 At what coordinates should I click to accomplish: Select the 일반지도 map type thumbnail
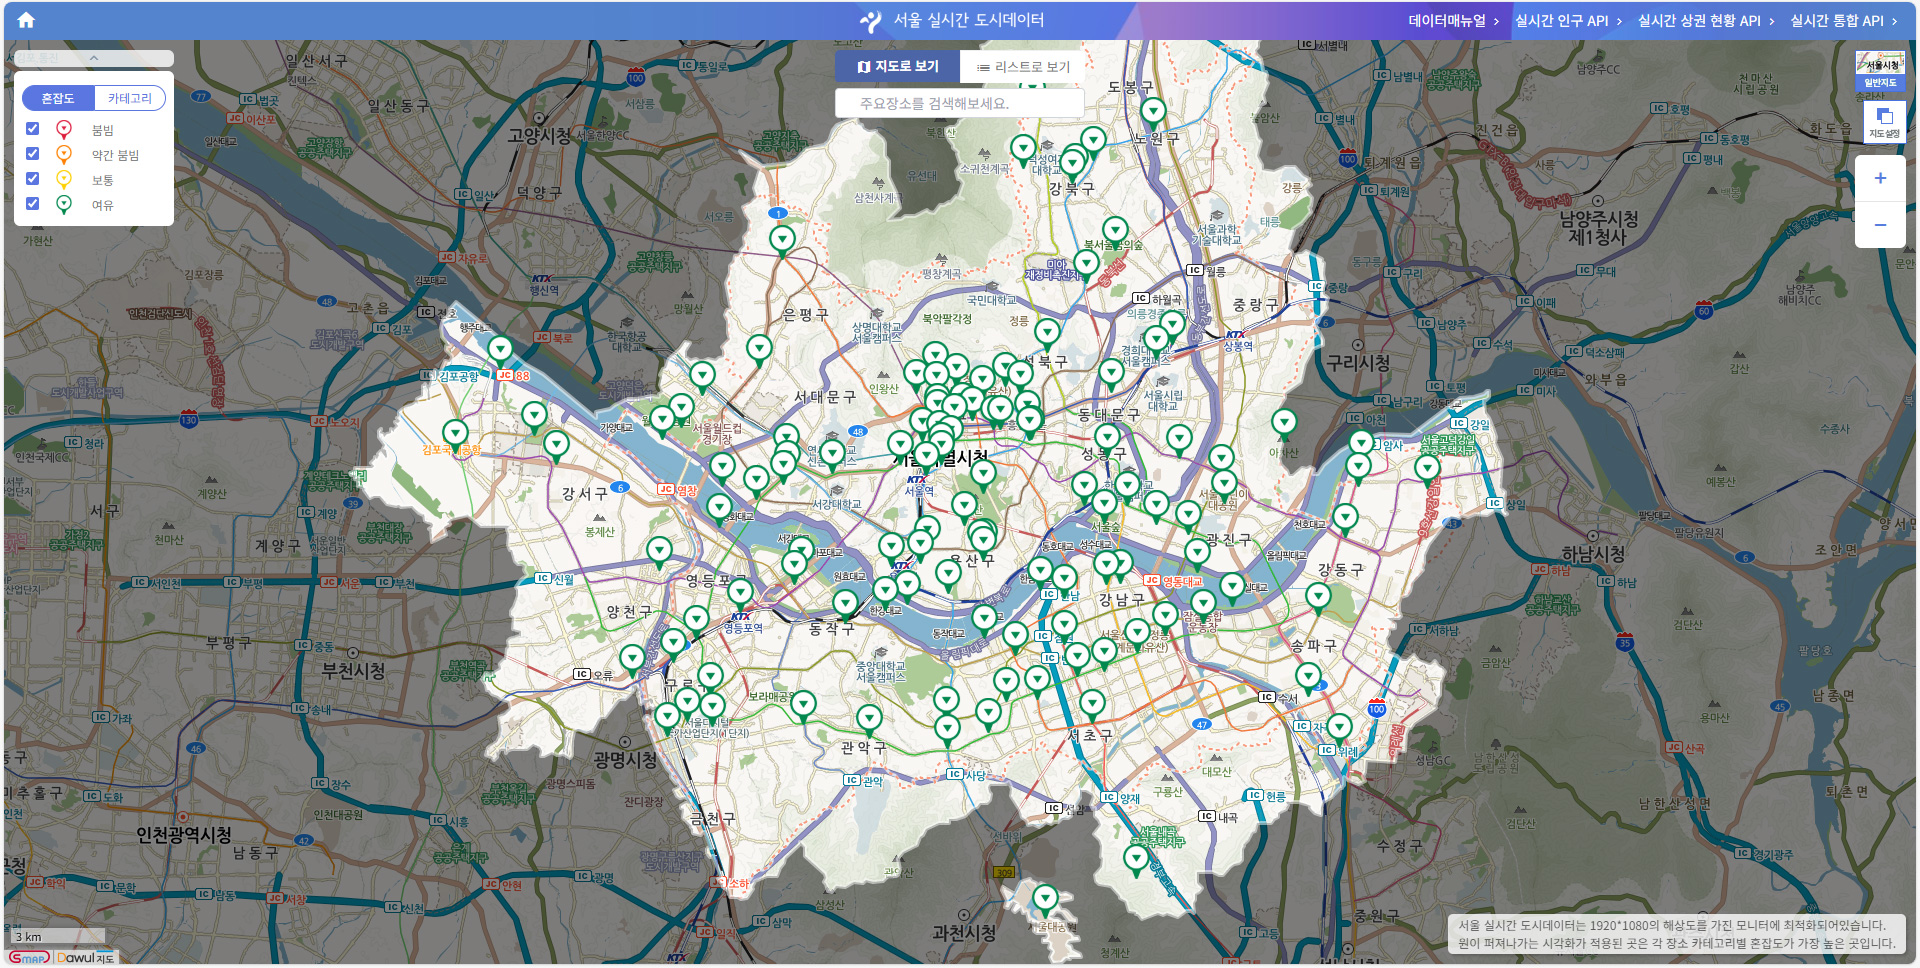(1880, 70)
